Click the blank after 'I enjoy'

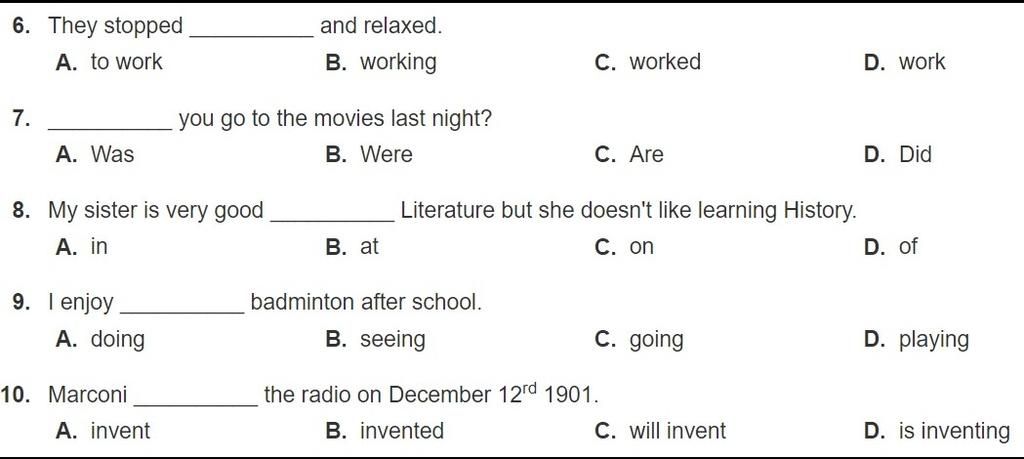[182, 306]
